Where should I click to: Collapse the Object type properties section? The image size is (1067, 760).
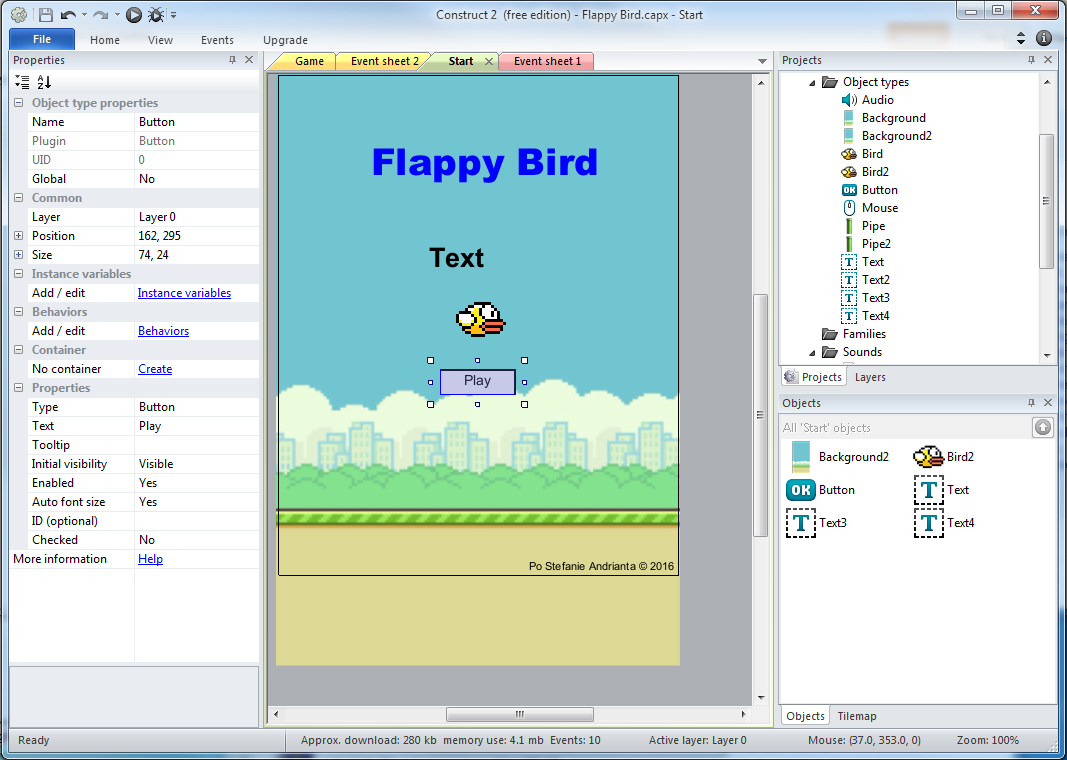18,103
